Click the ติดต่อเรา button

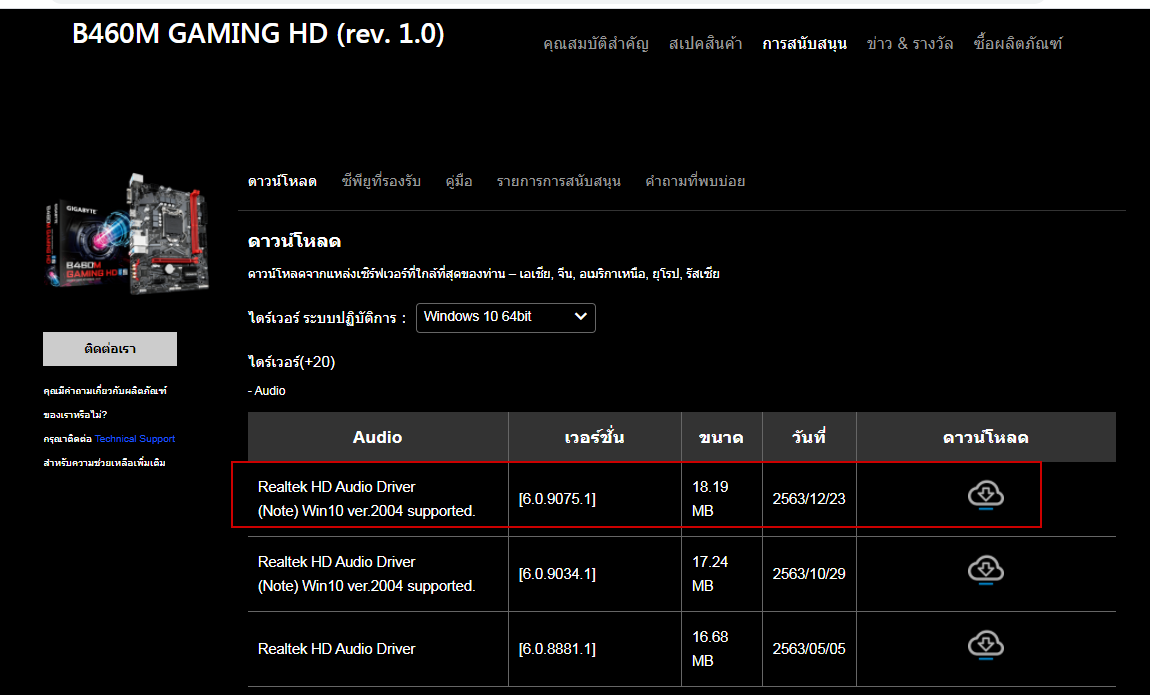[110, 349]
